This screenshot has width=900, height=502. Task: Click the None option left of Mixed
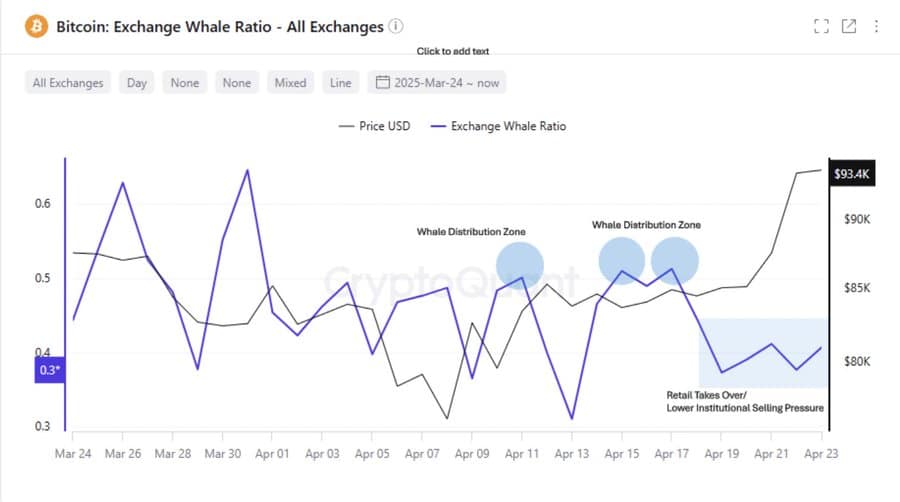coord(237,83)
